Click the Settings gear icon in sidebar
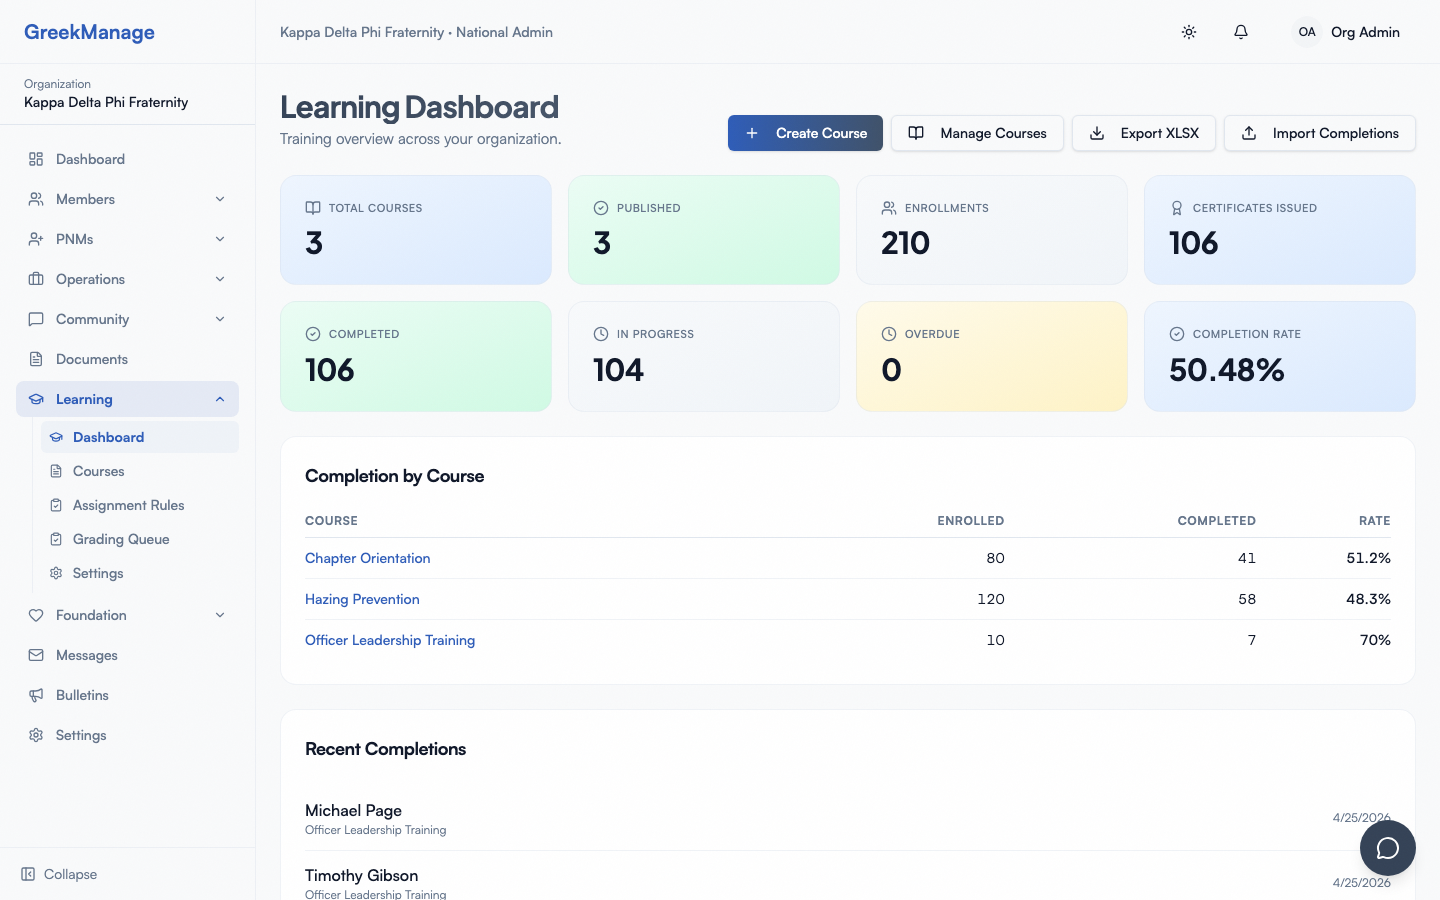 35,735
